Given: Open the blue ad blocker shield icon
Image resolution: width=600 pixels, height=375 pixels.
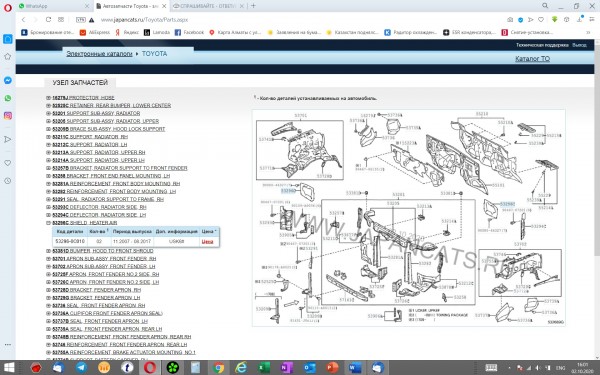Looking at the screenshot, I should pos(520,20).
